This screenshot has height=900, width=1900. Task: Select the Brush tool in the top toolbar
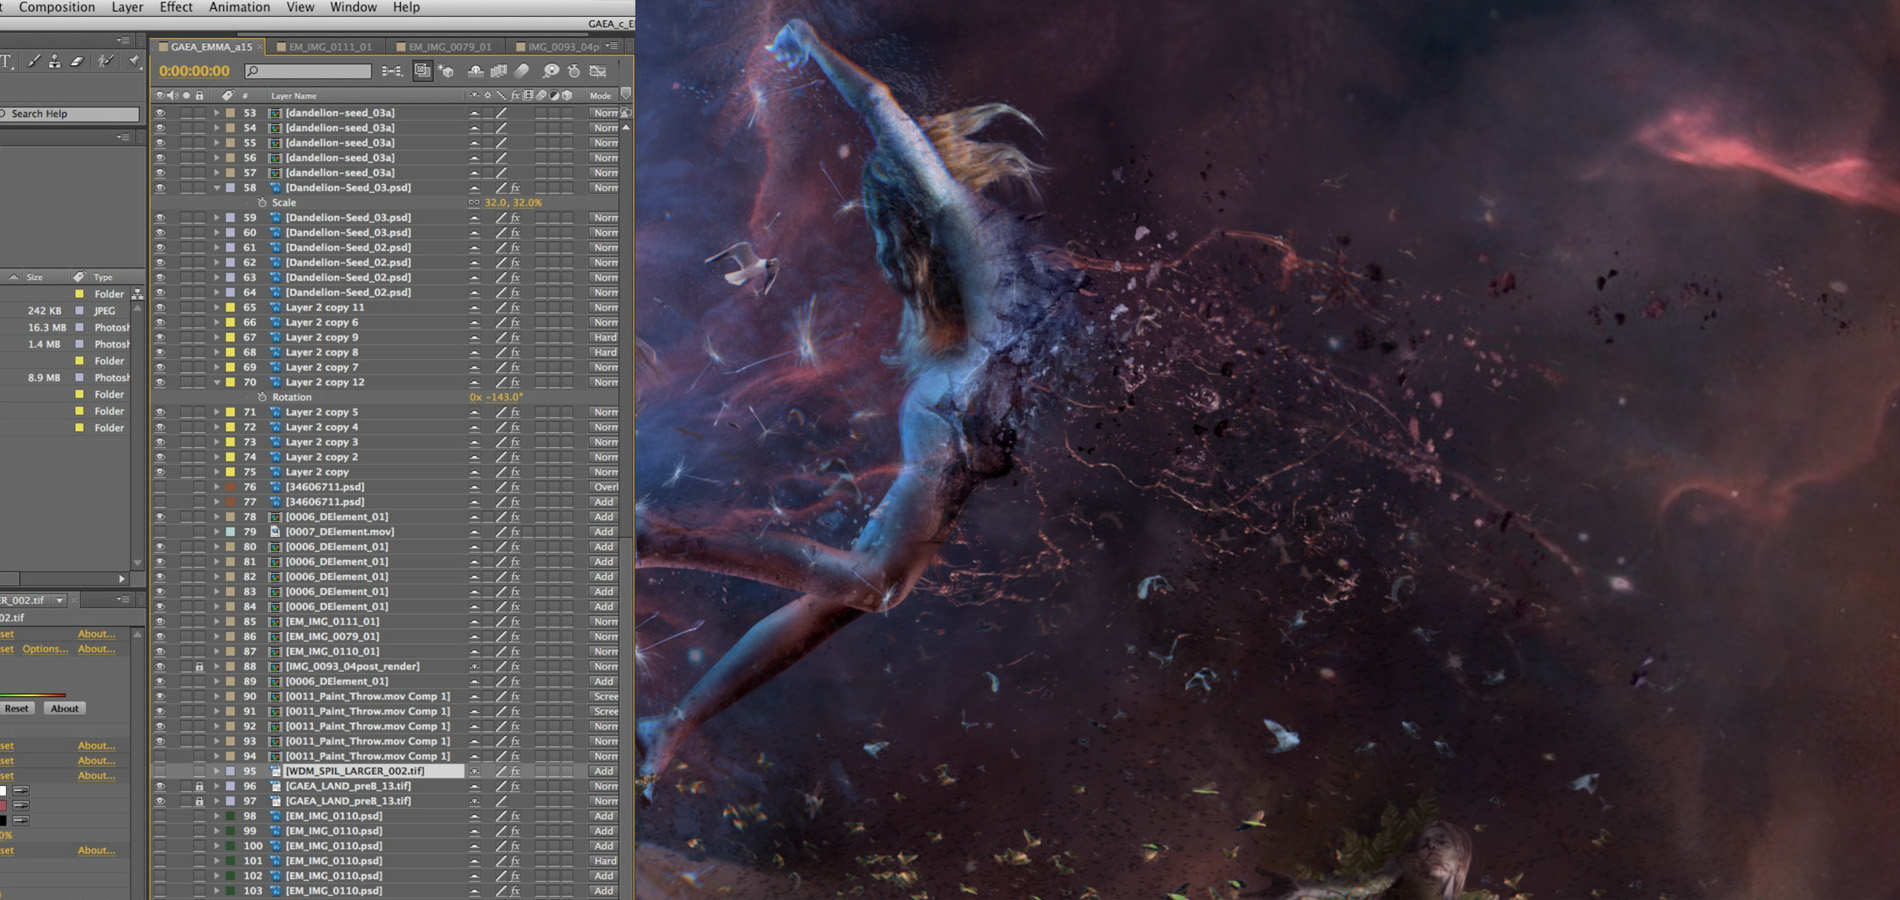tap(34, 62)
